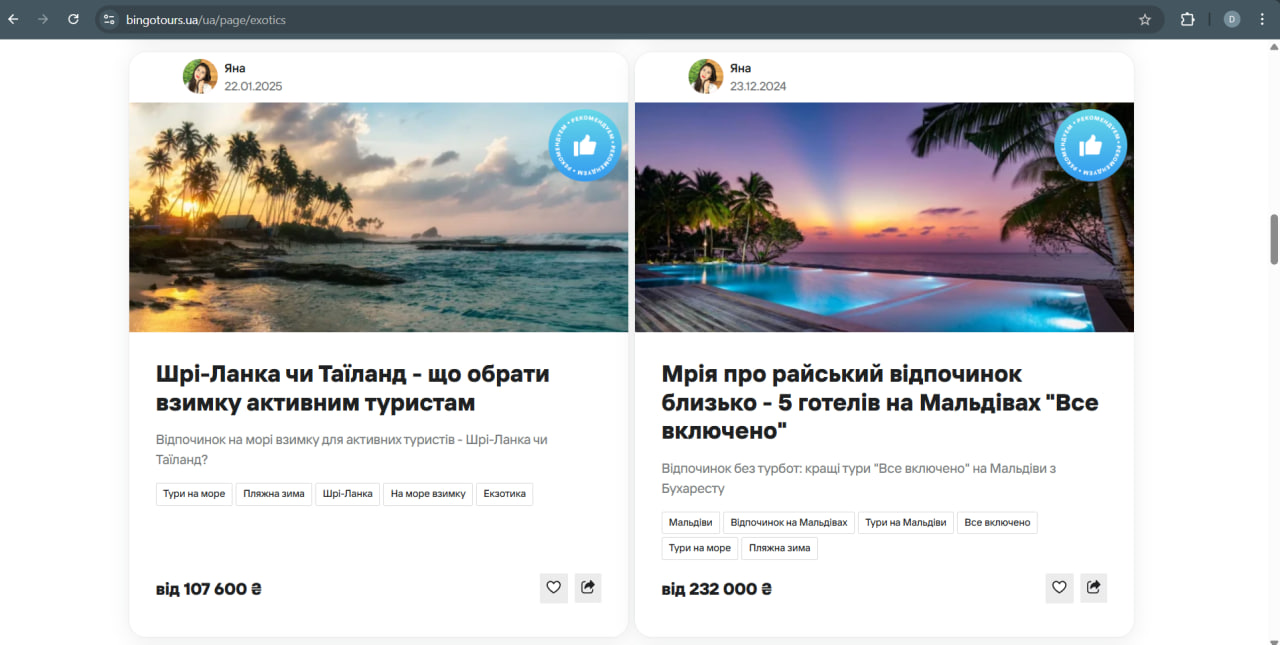Click price 'від 107 600 ₴'
Image resolution: width=1280 pixels, height=645 pixels.
(209, 589)
